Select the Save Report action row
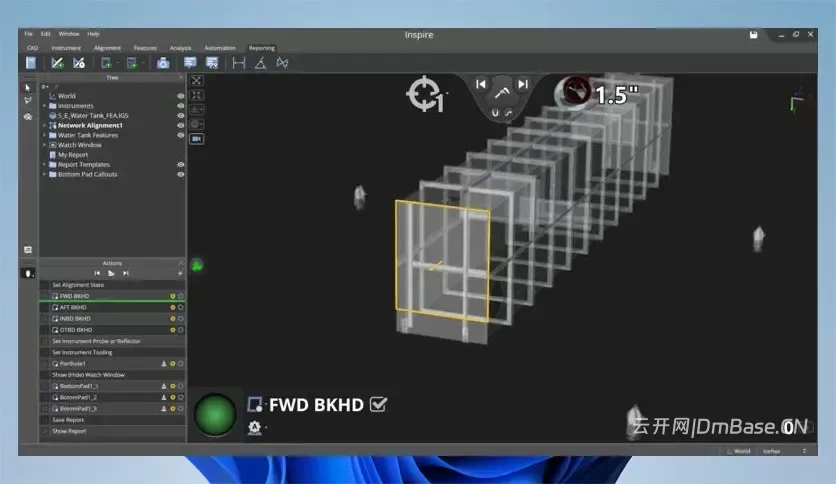This screenshot has width=836, height=484. pyautogui.click(x=113, y=420)
